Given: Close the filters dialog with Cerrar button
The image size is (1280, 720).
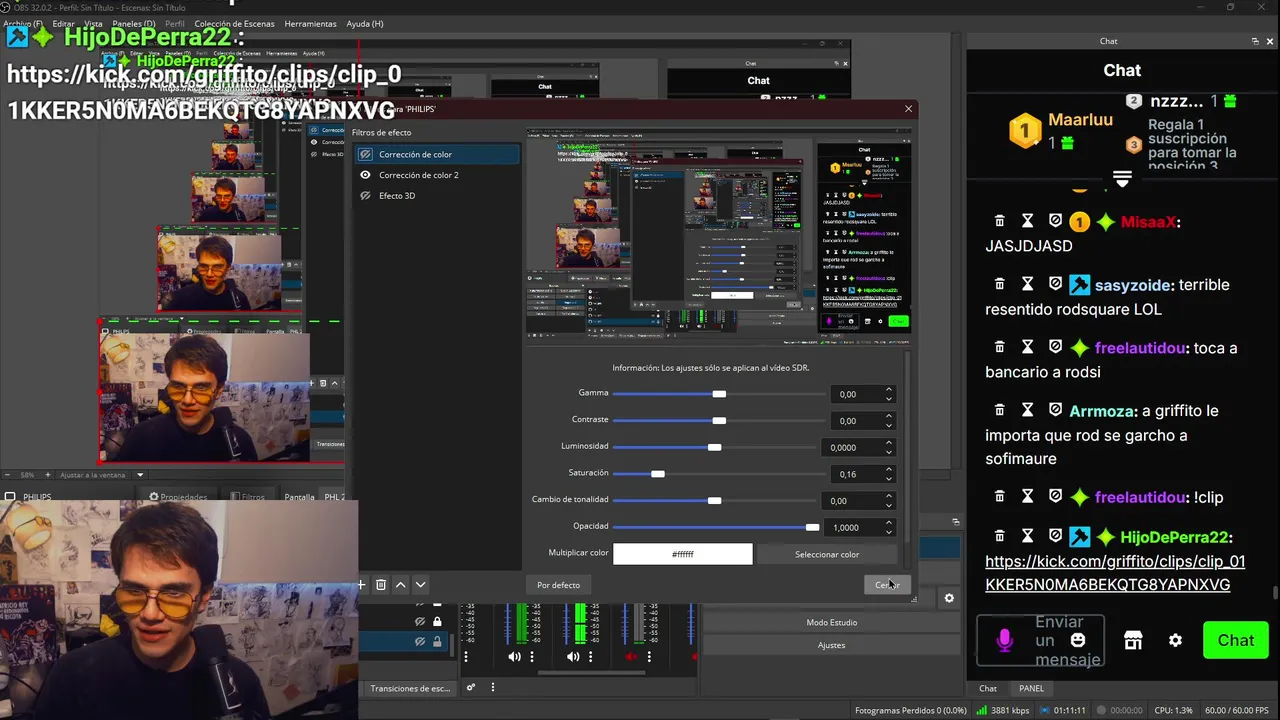Looking at the screenshot, I should [x=887, y=585].
